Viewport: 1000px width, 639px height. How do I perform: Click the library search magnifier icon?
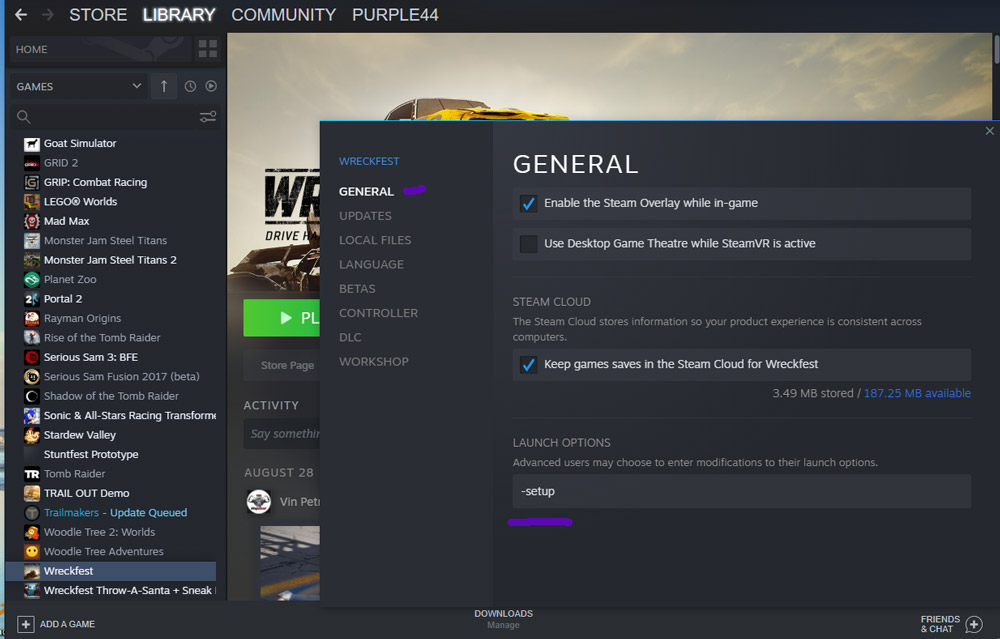coord(24,117)
